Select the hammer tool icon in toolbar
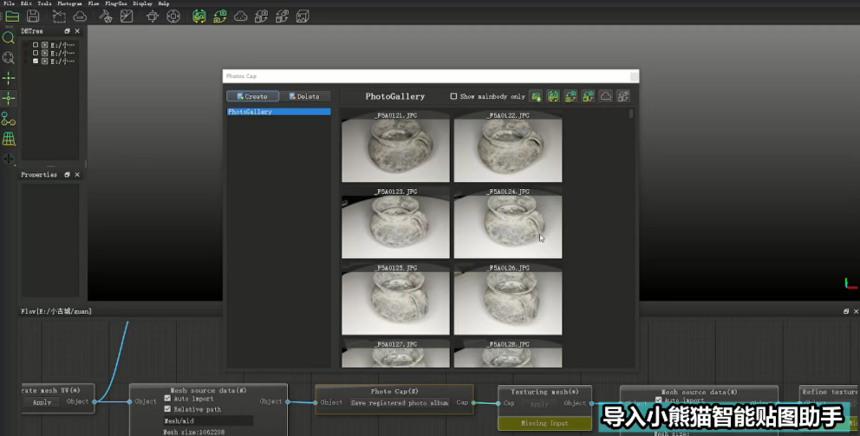Image resolution: width=860 pixels, height=436 pixels. (105, 16)
